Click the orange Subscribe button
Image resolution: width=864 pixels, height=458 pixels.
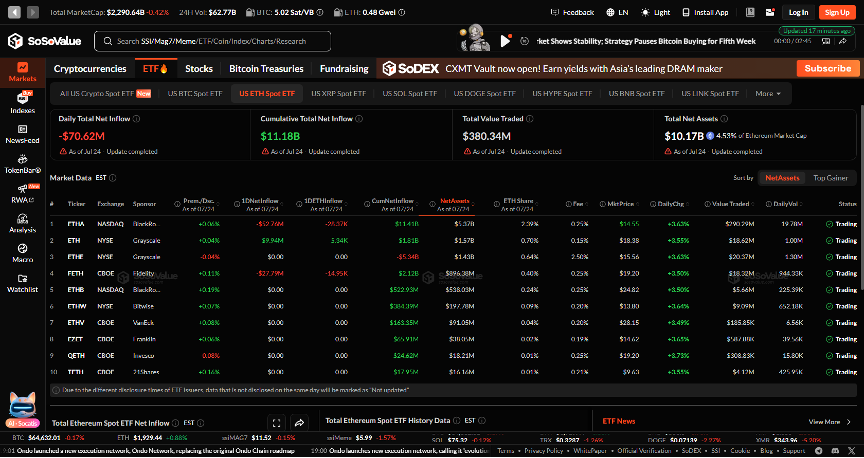pos(828,68)
